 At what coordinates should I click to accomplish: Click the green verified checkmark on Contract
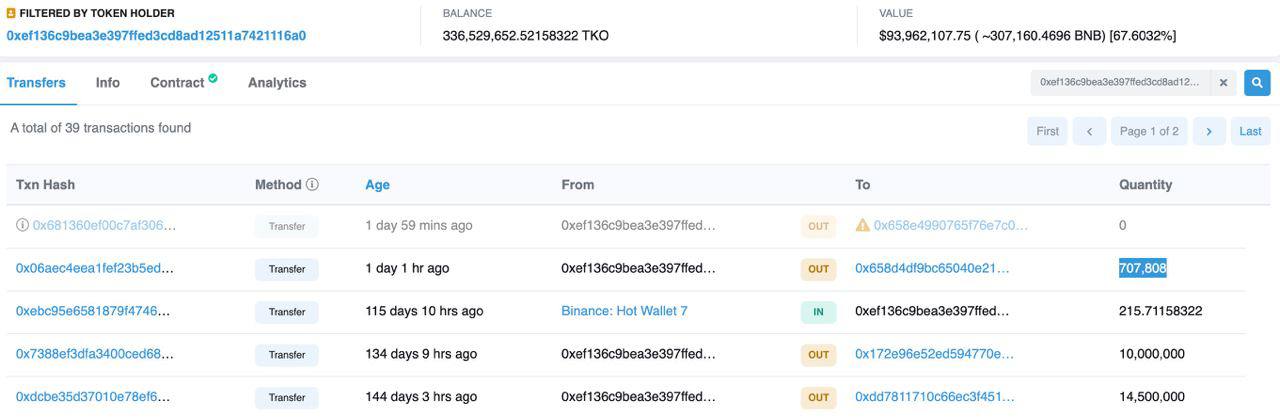pyautogui.click(x=213, y=77)
